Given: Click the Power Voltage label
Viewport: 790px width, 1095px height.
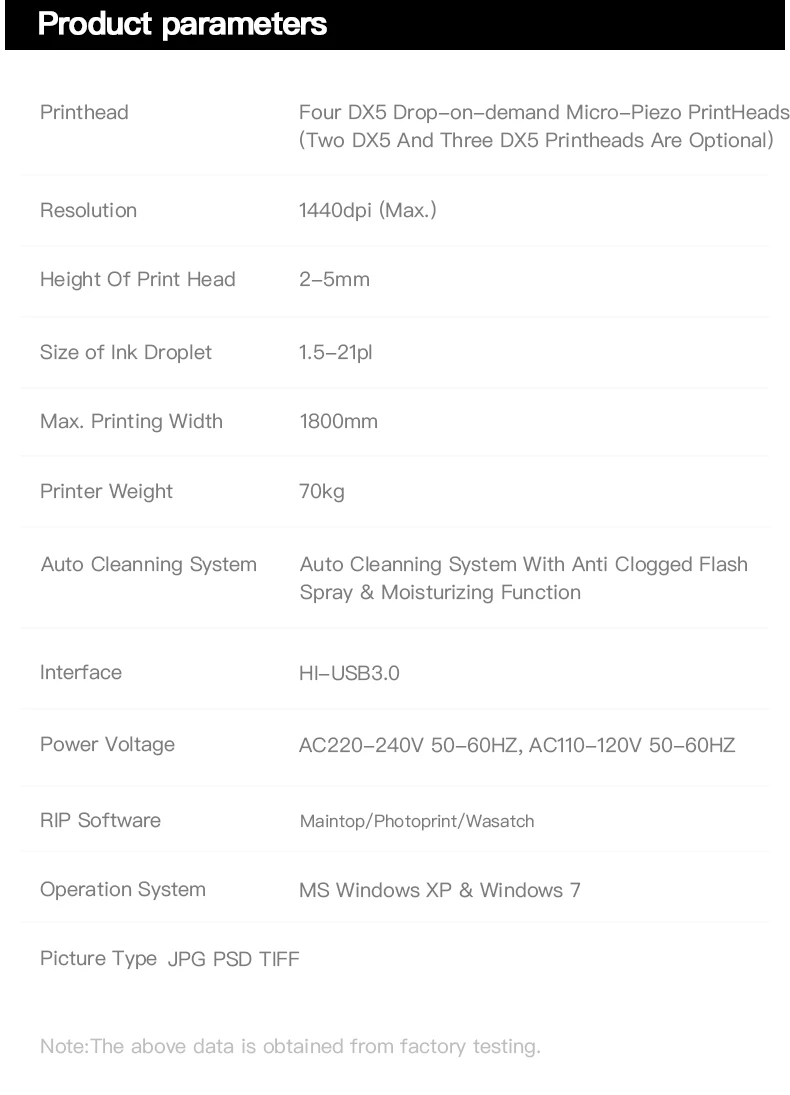Looking at the screenshot, I should (x=107, y=744).
